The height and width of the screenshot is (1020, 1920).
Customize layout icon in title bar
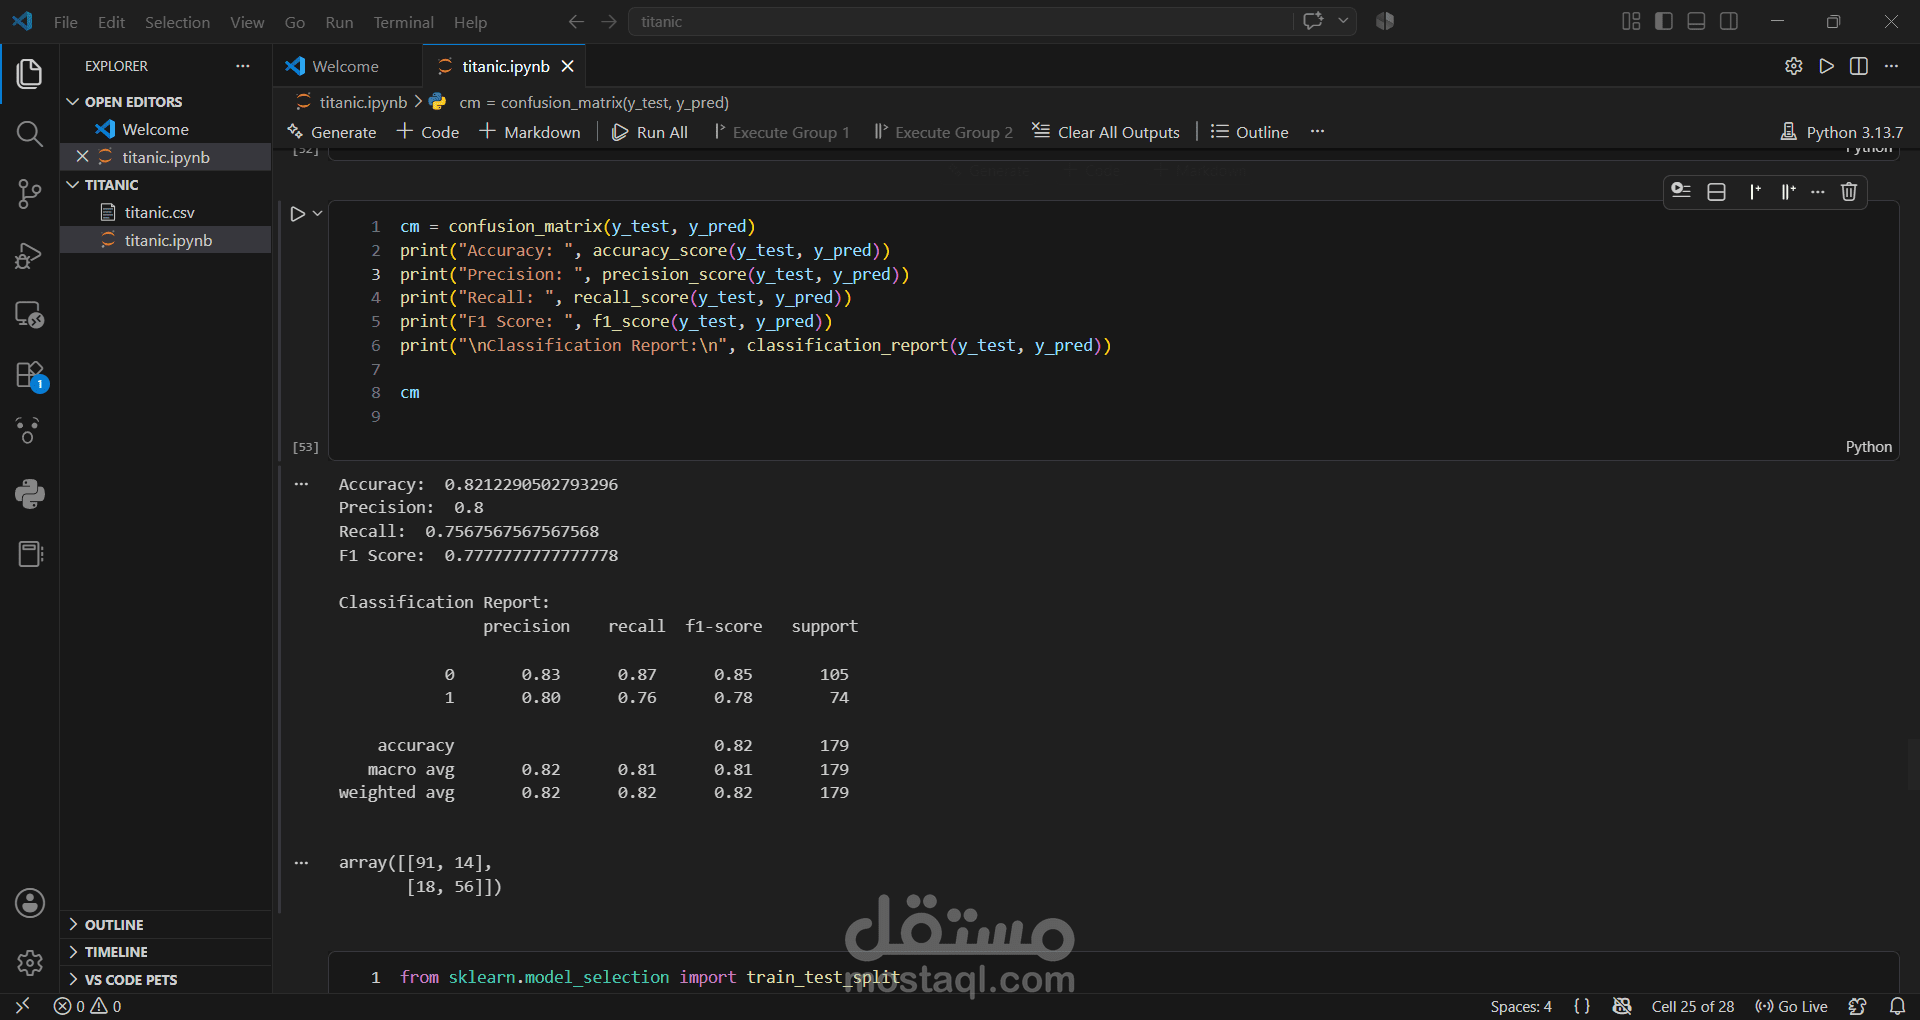coord(1631,22)
